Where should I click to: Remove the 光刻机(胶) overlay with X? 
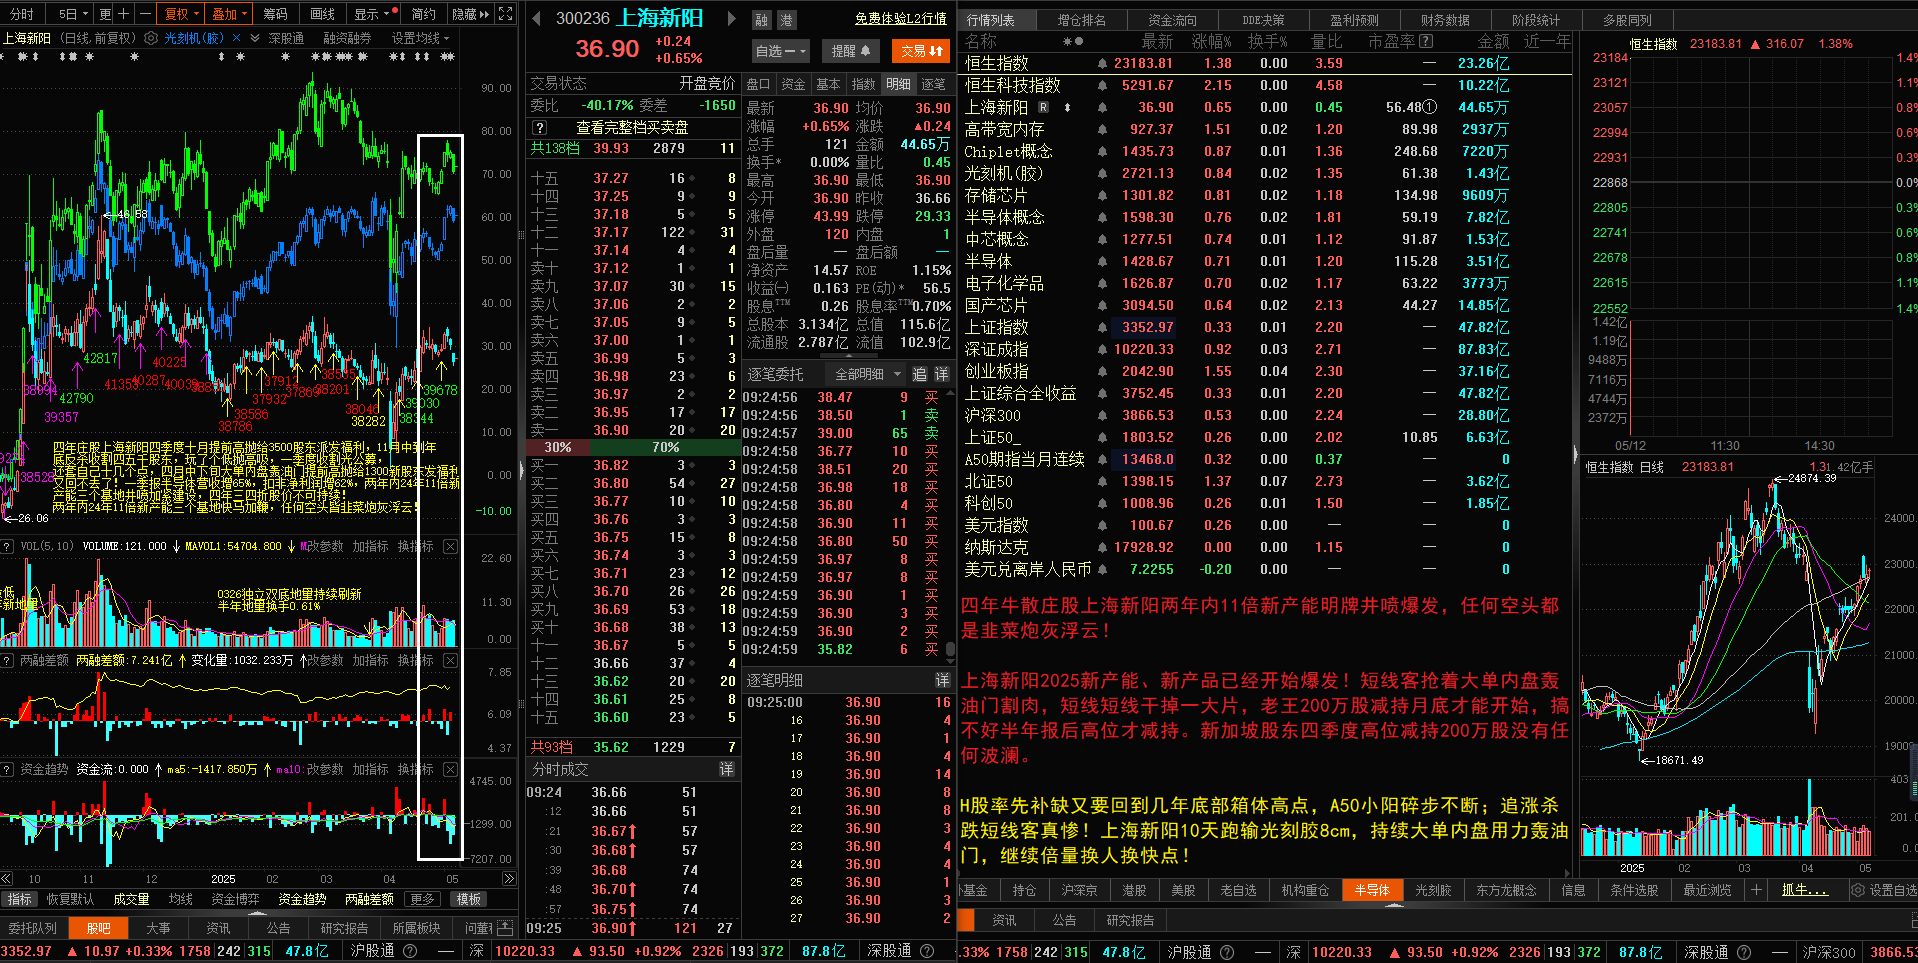click(236, 38)
